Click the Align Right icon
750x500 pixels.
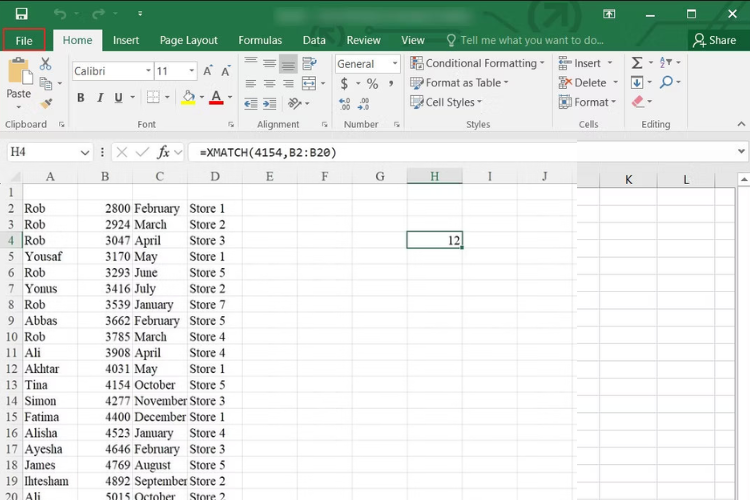coord(288,84)
